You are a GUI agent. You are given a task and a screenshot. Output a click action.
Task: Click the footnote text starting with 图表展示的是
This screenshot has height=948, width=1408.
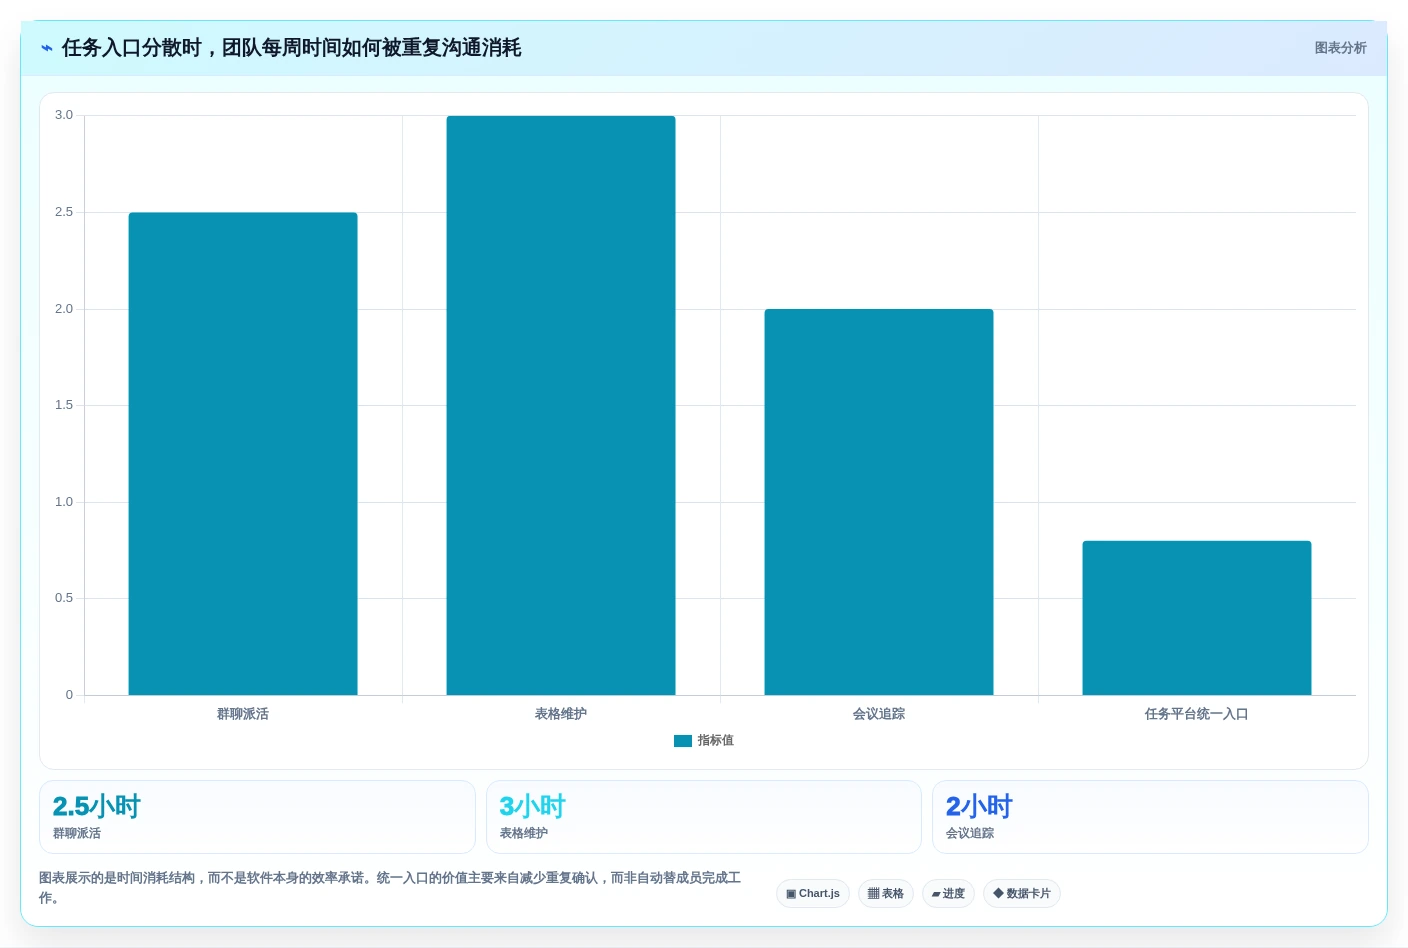point(390,887)
